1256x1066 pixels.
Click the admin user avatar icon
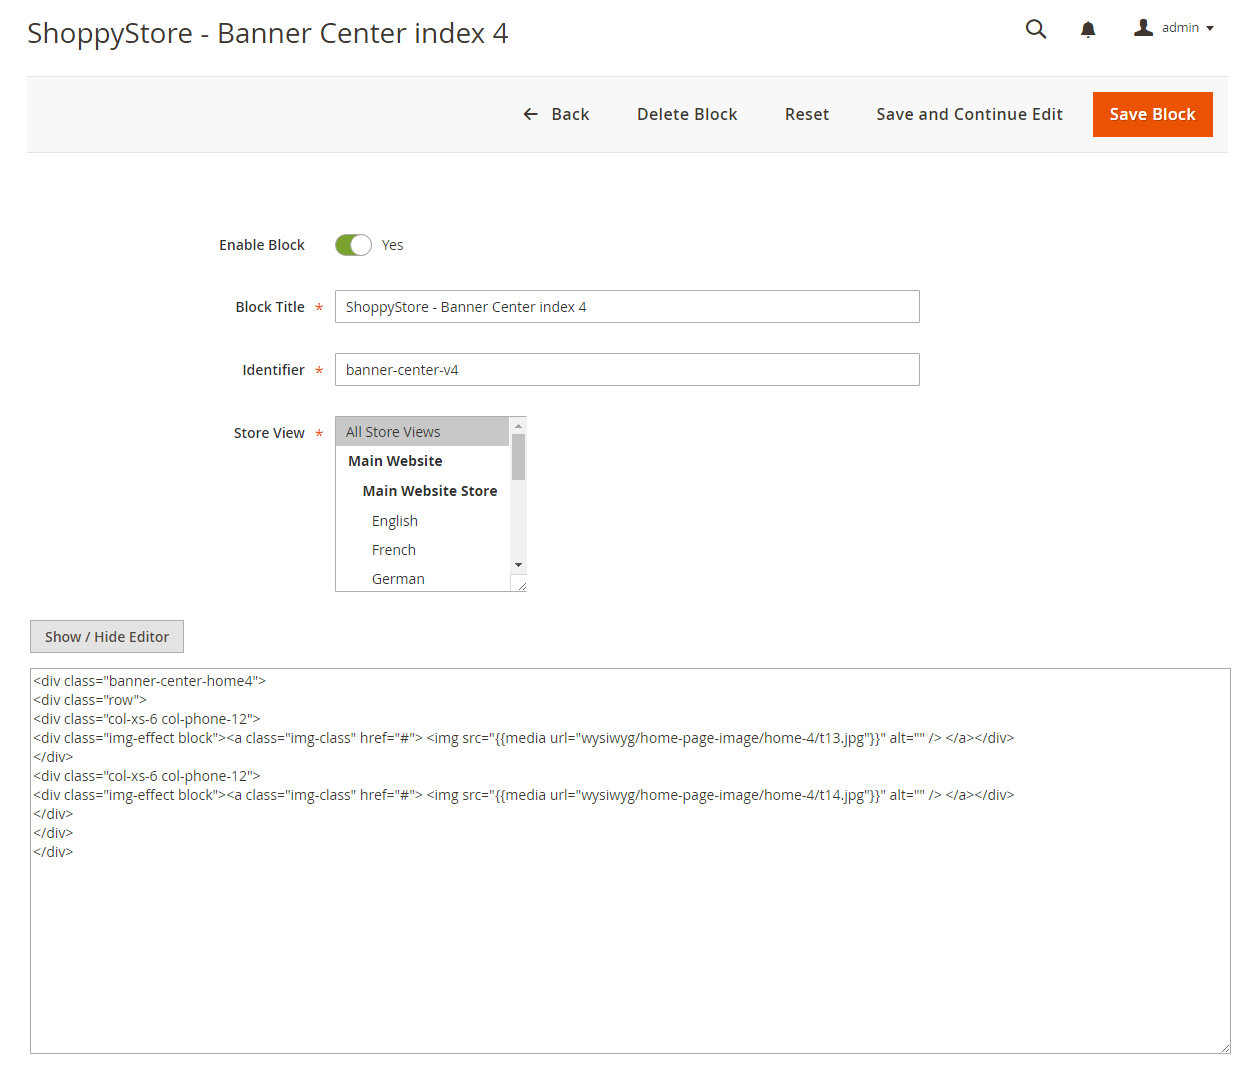click(x=1143, y=28)
